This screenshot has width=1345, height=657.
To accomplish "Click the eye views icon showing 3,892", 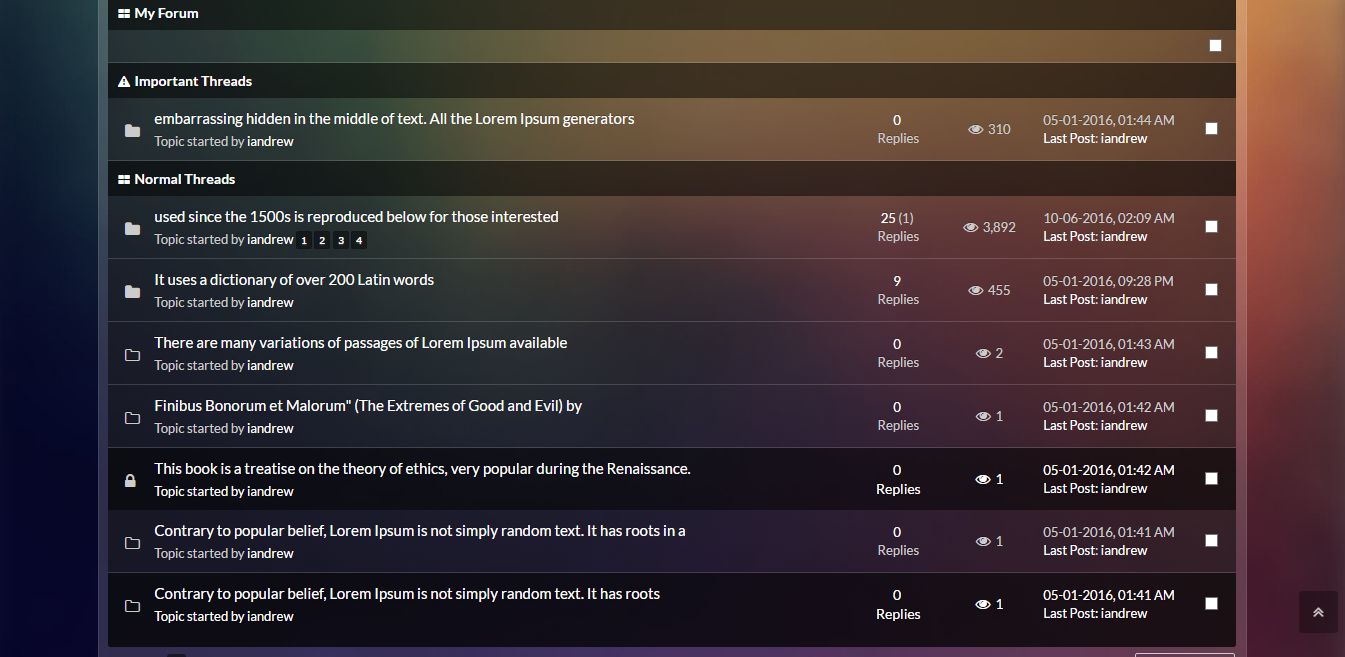I will coord(970,227).
